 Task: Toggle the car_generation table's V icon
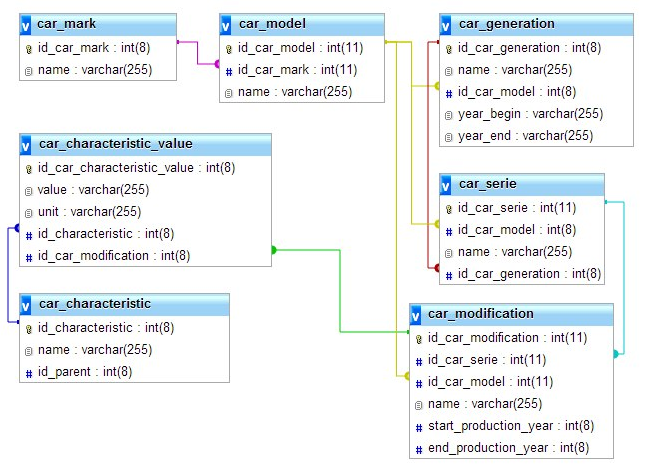pos(447,24)
